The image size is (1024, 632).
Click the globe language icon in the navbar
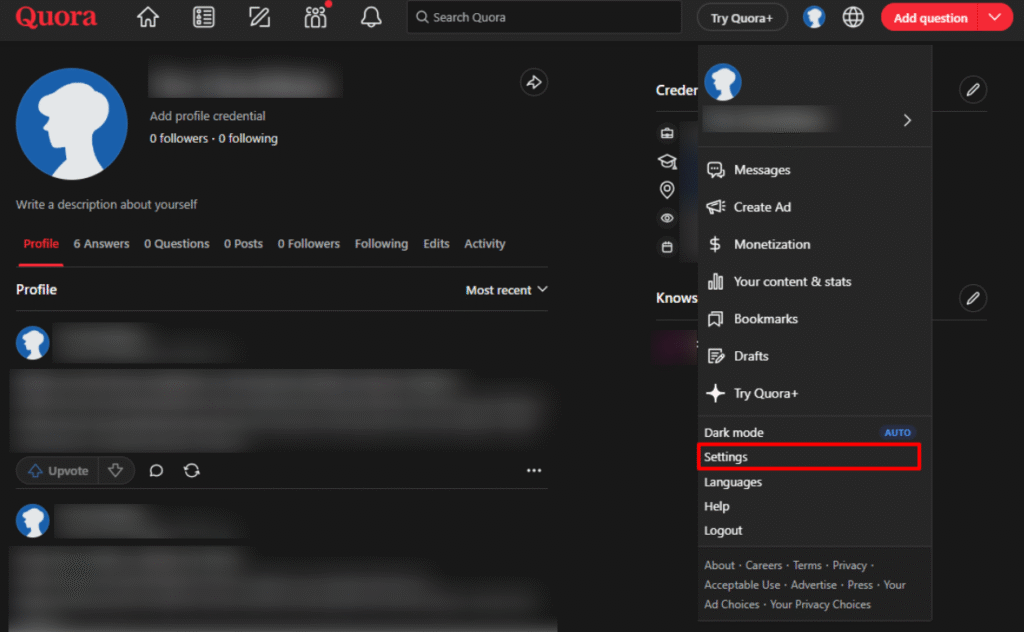(x=852, y=17)
